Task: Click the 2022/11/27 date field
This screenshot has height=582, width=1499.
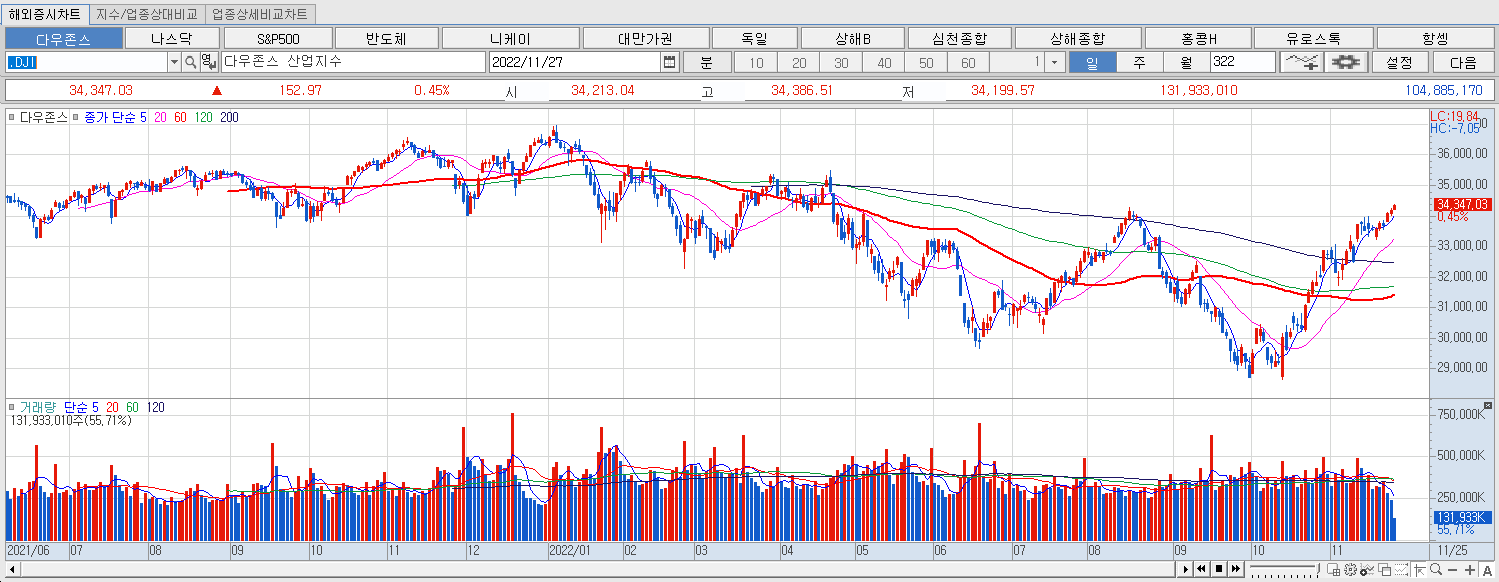Action: [575, 62]
